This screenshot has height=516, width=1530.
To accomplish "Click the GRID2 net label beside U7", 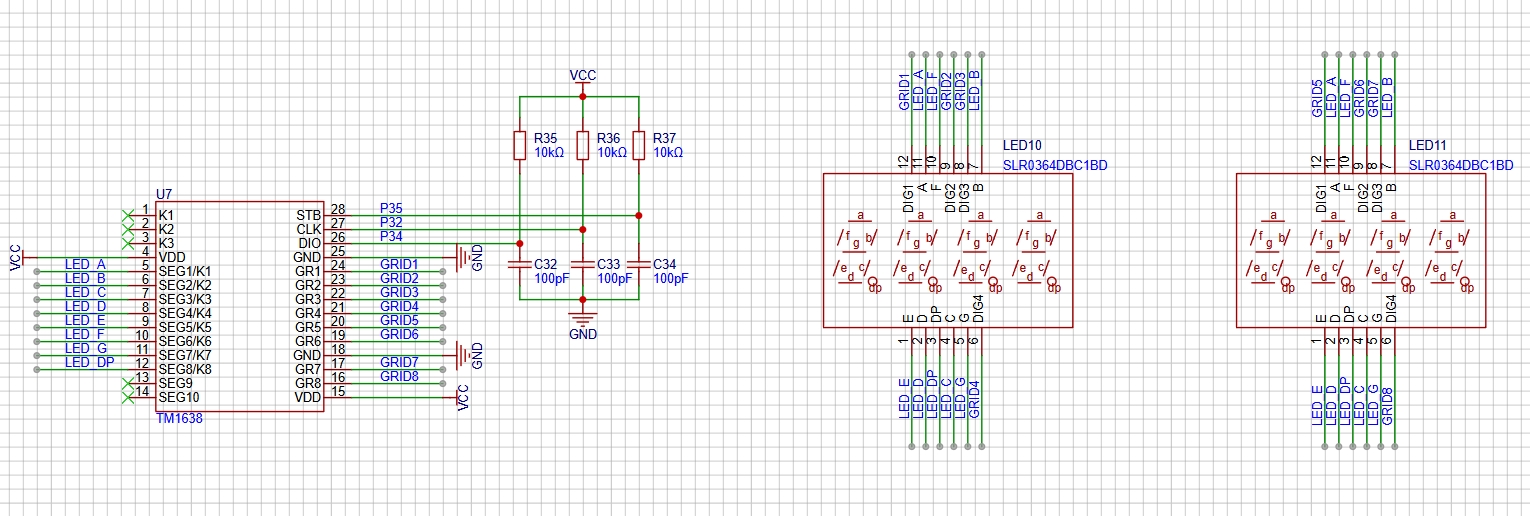I will coord(399,278).
